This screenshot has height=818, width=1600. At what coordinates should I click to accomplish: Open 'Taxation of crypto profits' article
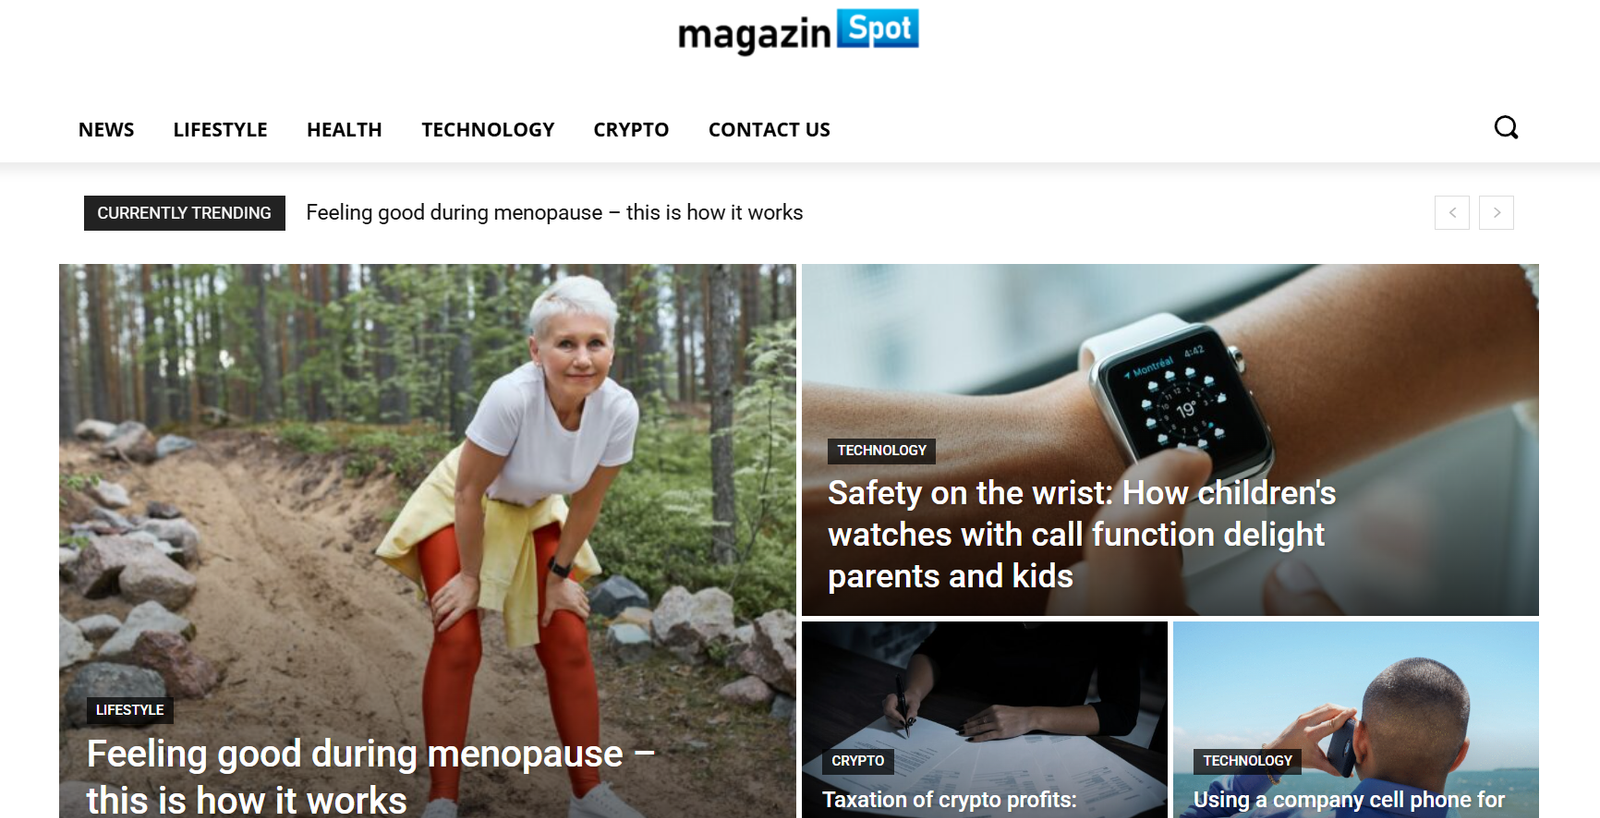click(x=949, y=800)
